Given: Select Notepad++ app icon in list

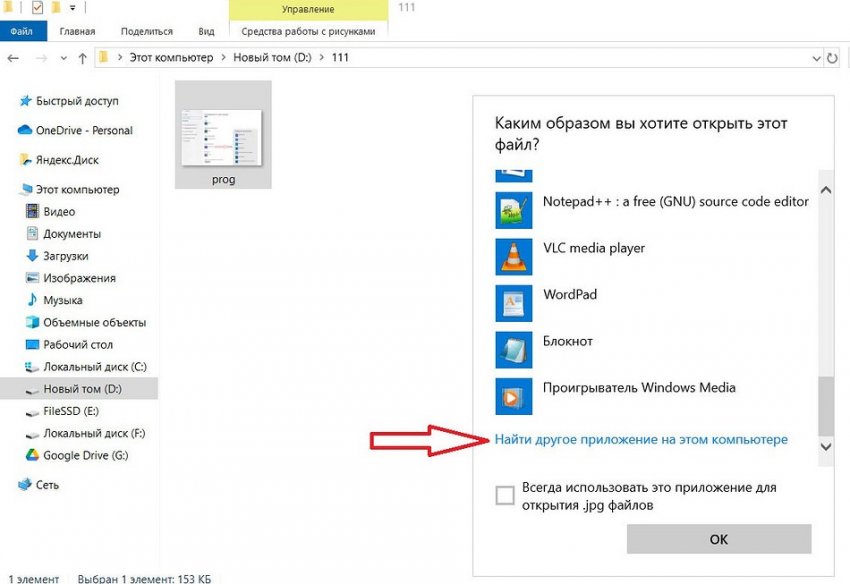Looking at the screenshot, I should point(514,209).
